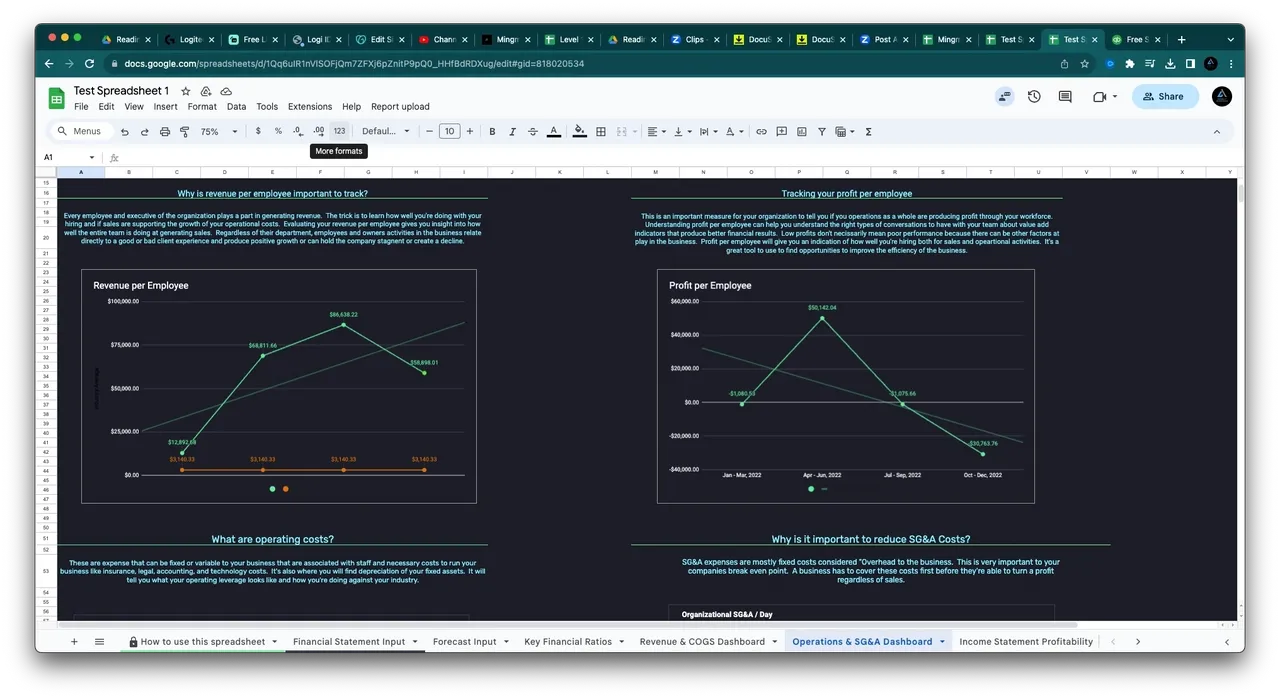Toggle italic formatting
Screen dimensions: 1280x699
tap(512, 131)
